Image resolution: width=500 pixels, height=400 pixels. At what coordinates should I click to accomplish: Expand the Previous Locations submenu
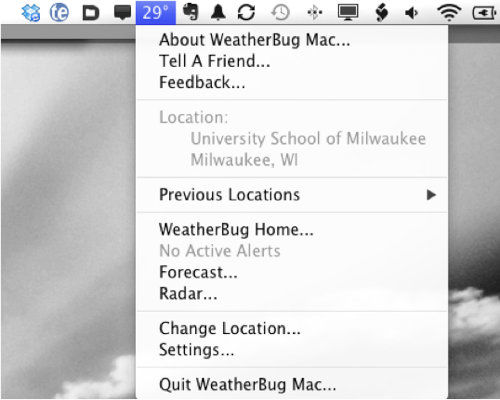click(x=292, y=195)
